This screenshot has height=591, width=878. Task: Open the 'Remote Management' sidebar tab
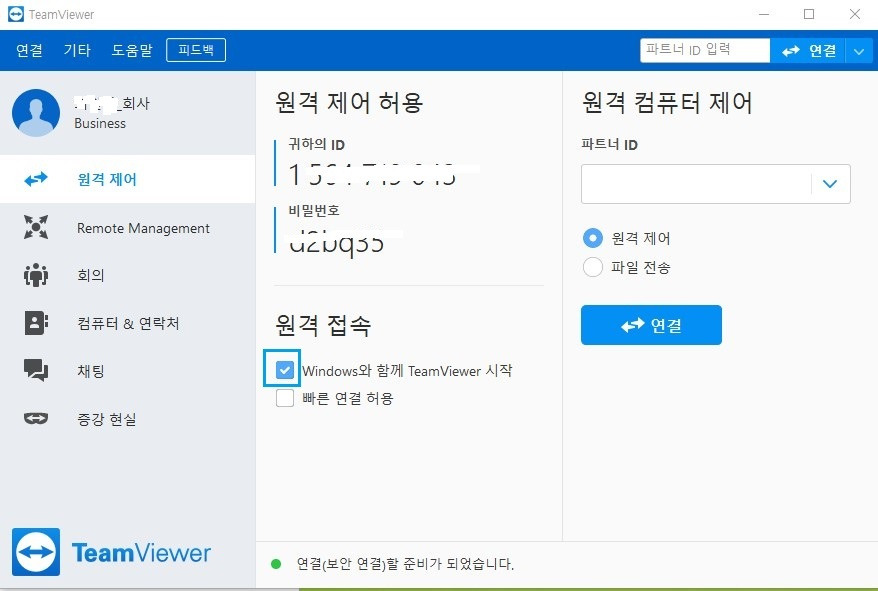pos(128,228)
